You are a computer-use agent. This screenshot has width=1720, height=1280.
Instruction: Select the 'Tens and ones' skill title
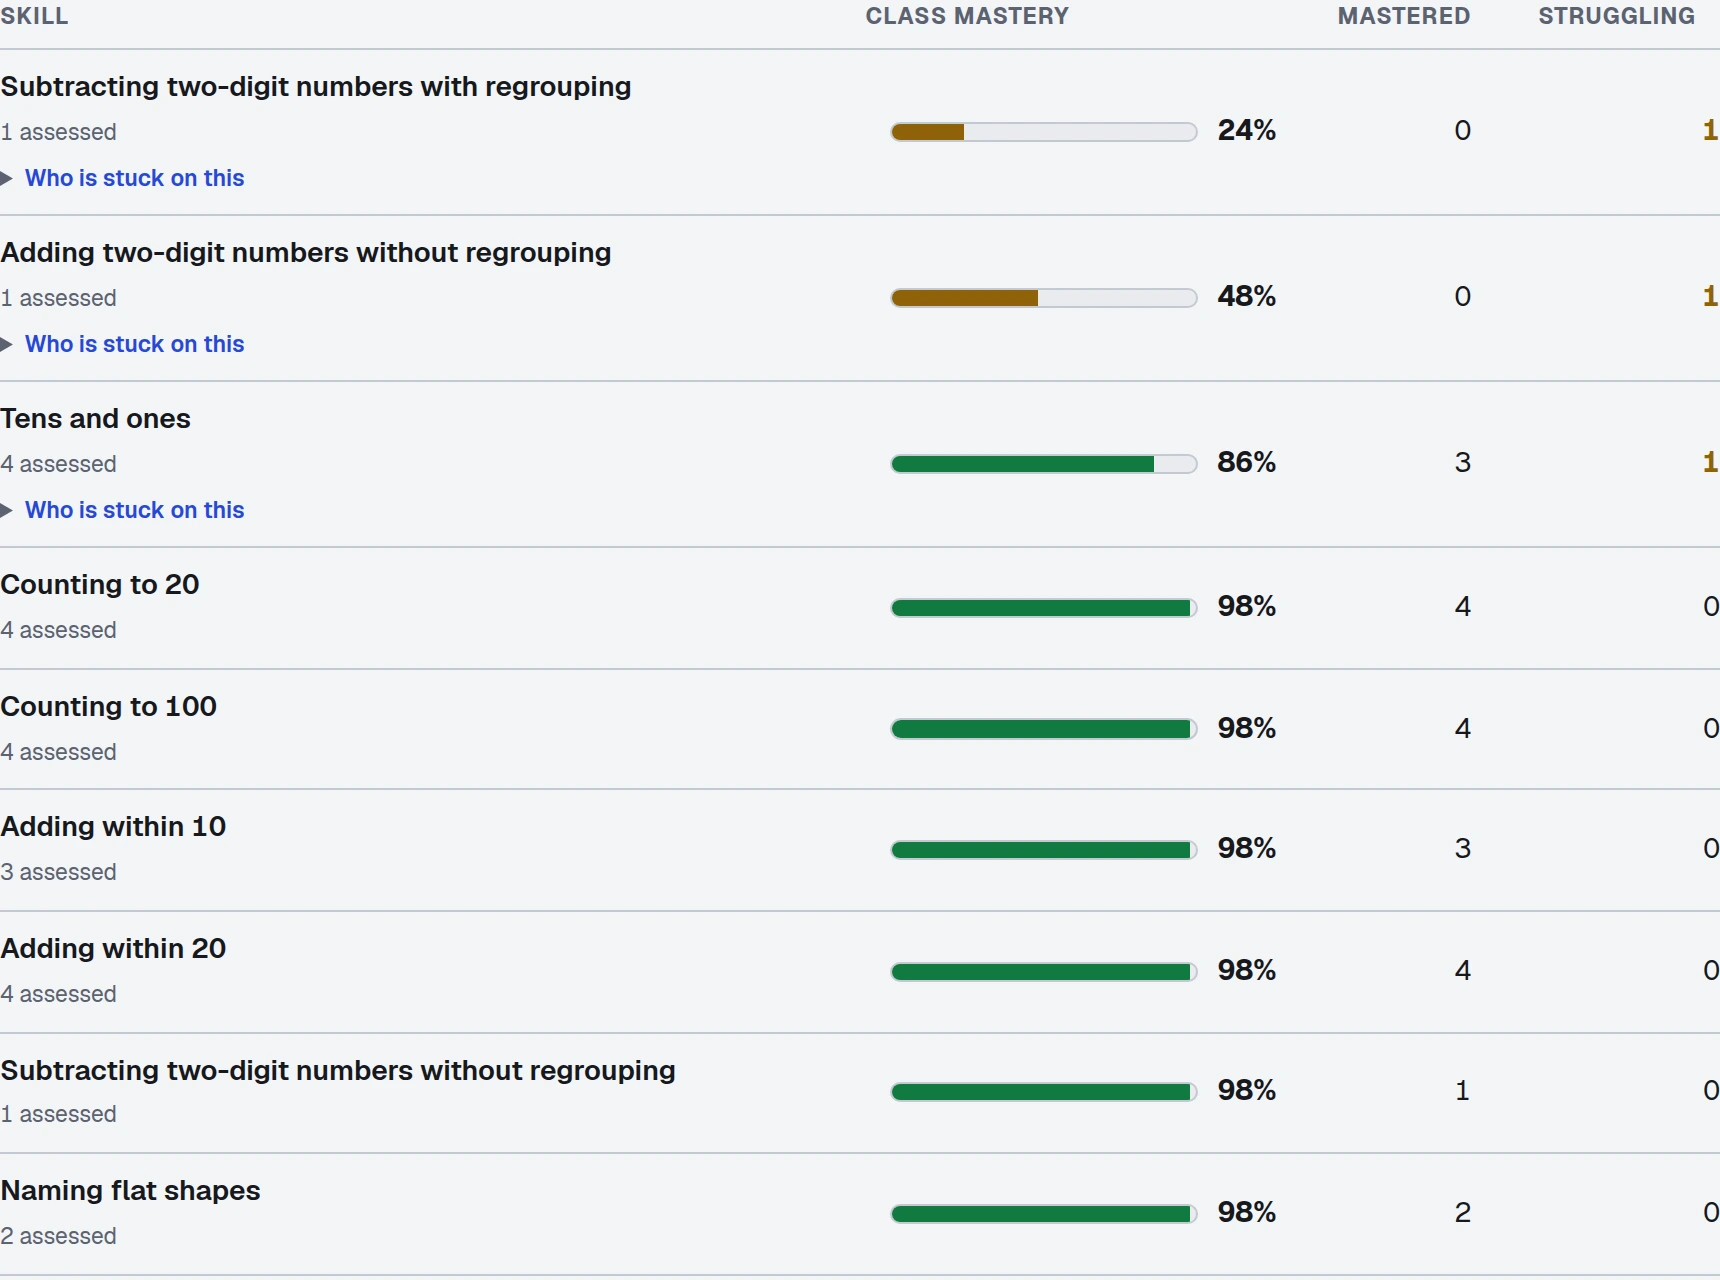96,419
